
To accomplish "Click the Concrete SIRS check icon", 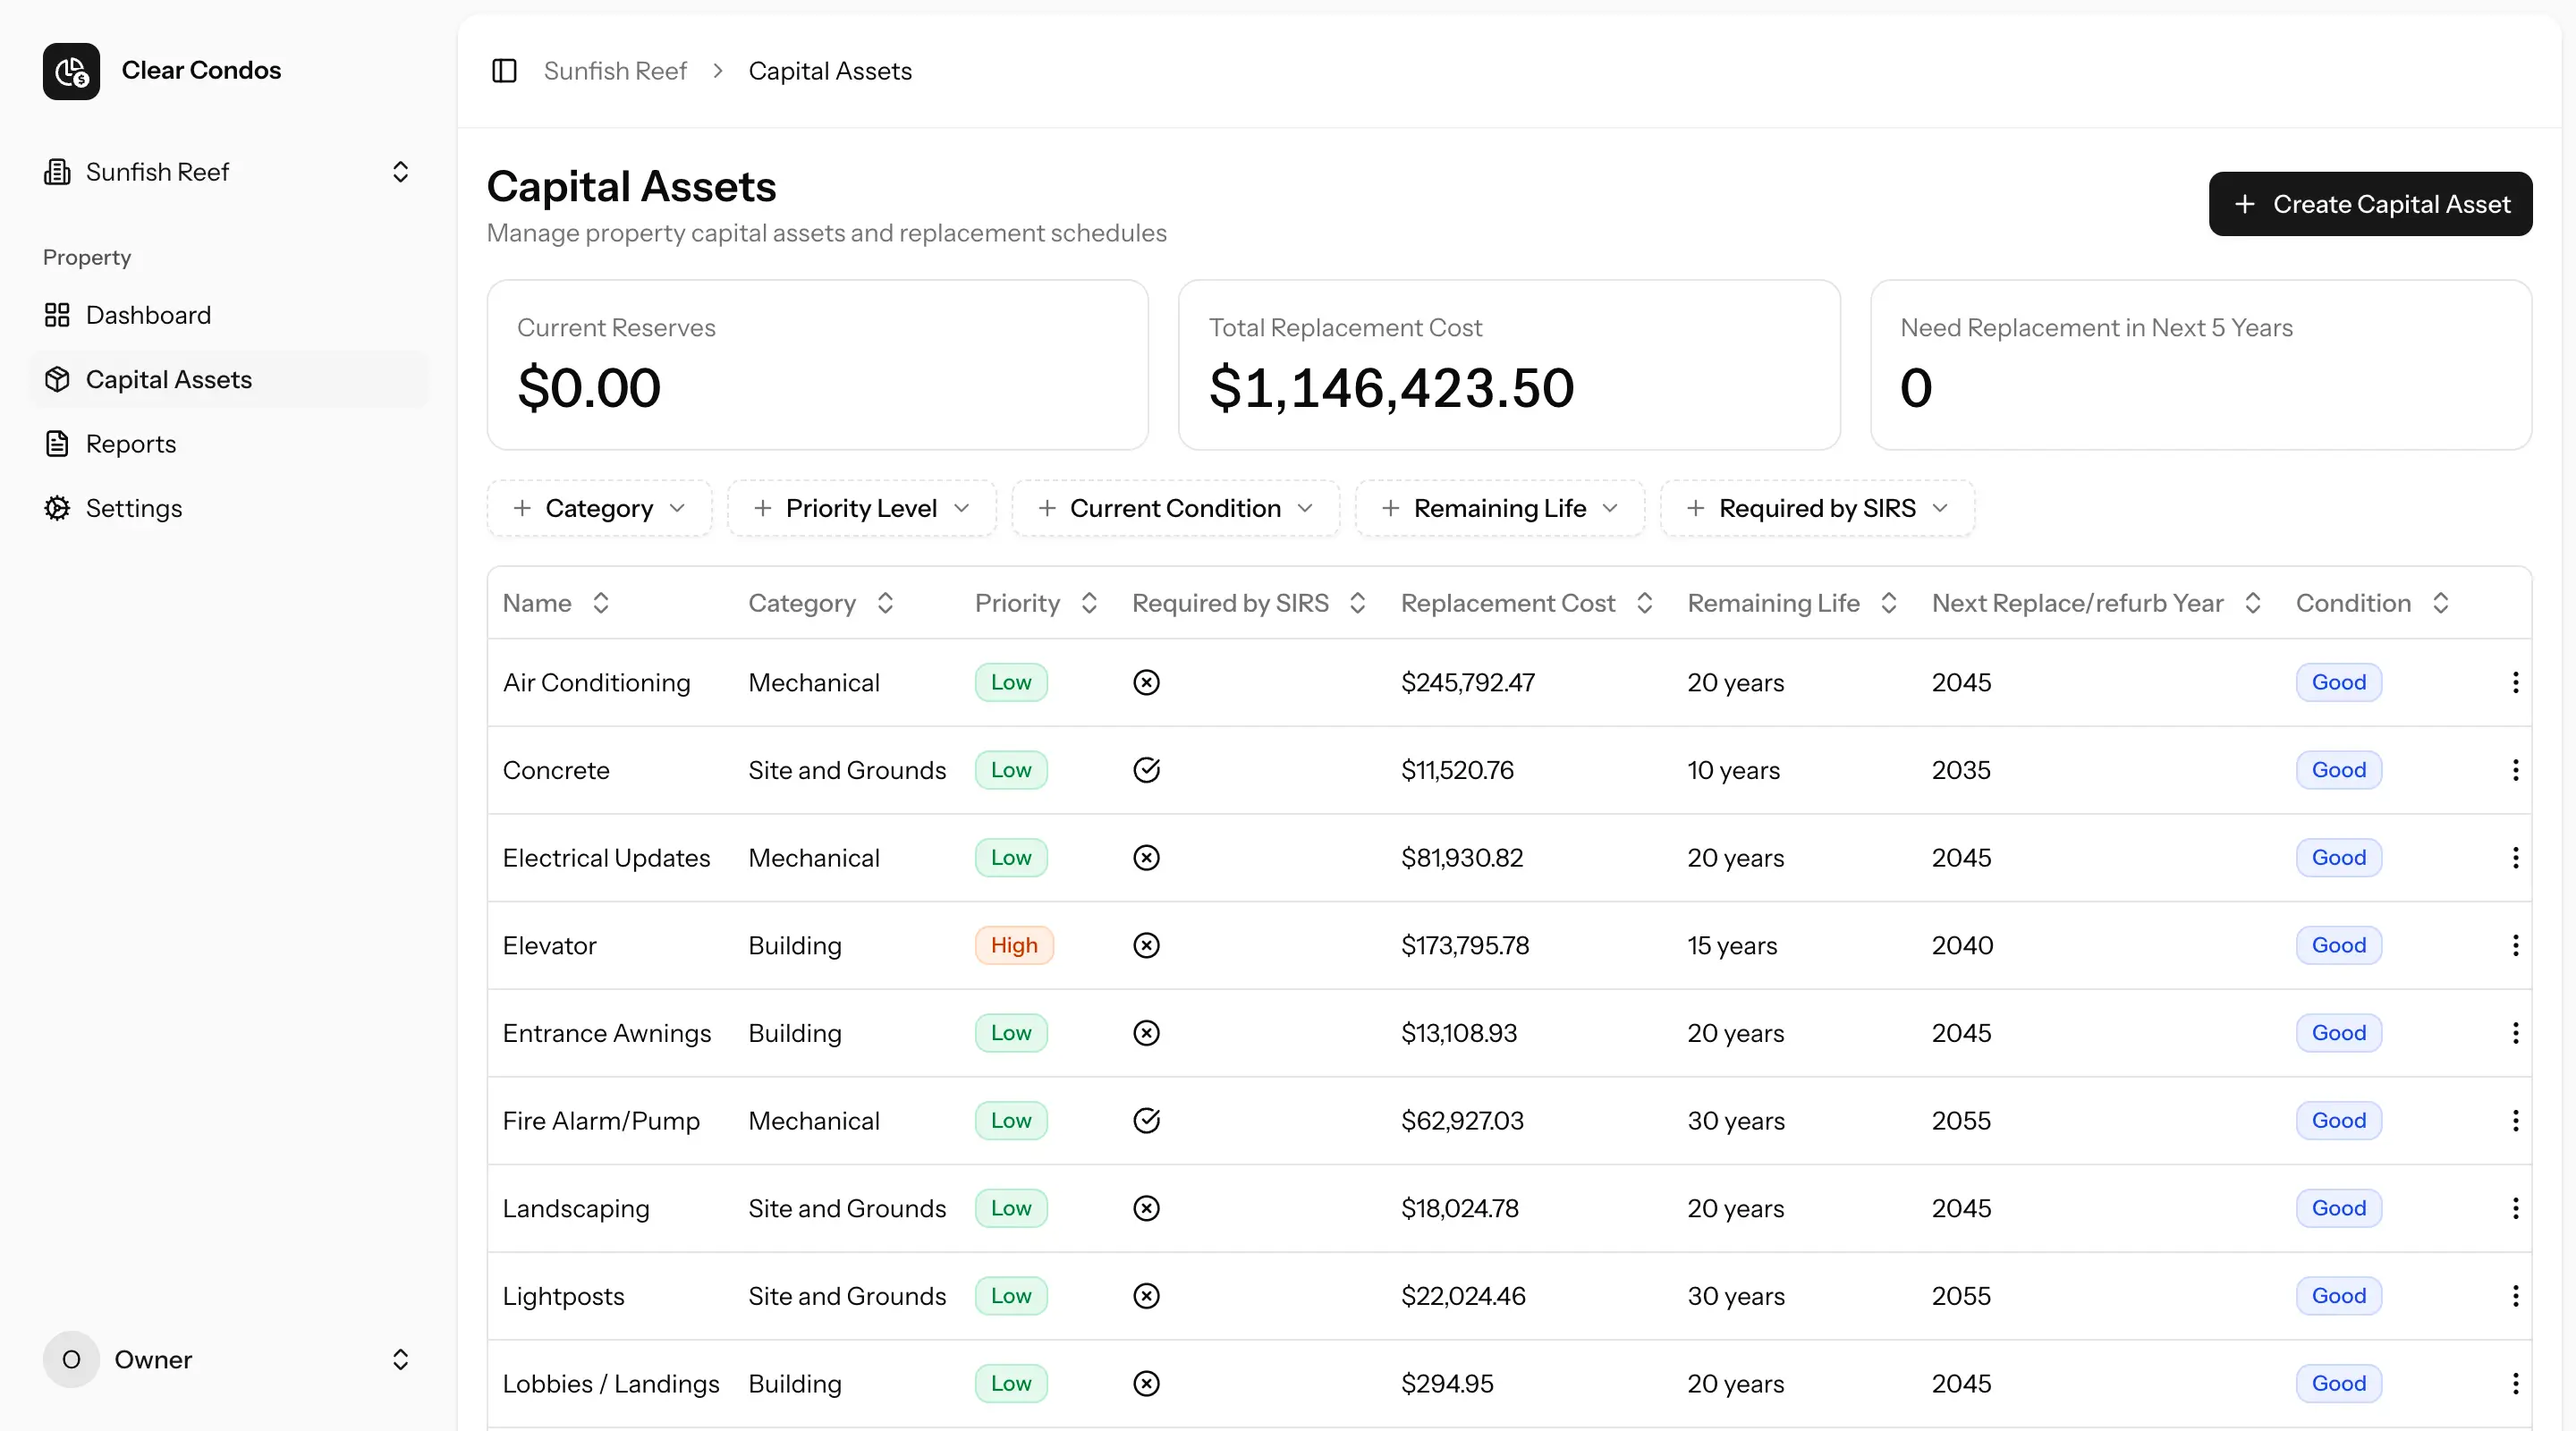I will (x=1146, y=770).
